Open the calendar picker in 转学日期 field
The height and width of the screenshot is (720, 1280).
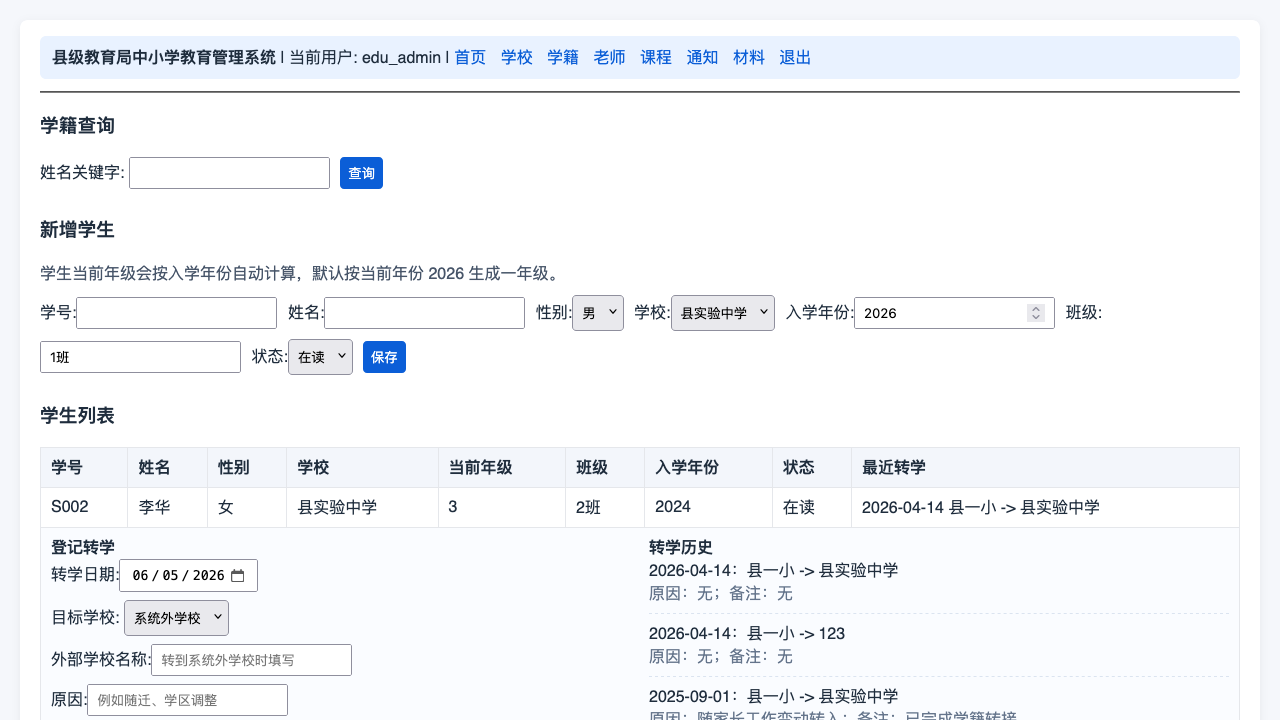[237, 575]
